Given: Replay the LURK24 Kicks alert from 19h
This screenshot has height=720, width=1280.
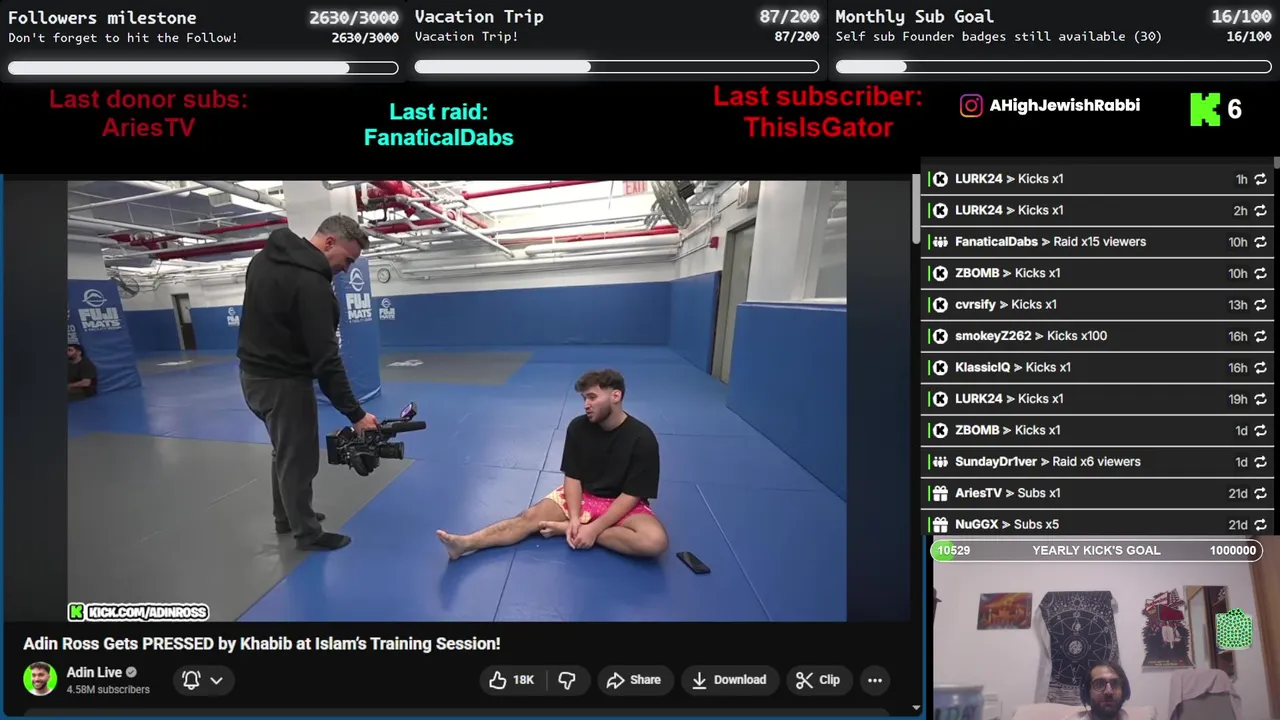Looking at the screenshot, I should [1260, 399].
